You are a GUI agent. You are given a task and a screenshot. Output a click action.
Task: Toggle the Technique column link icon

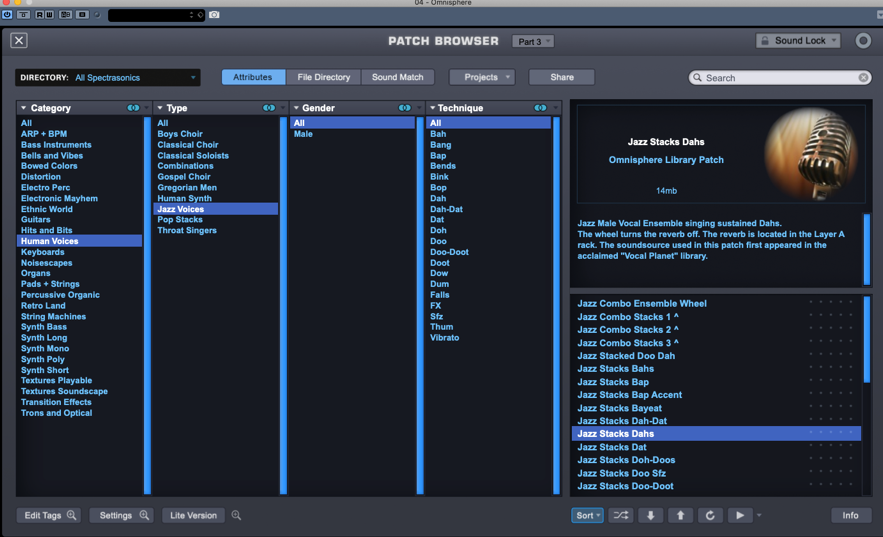point(540,108)
